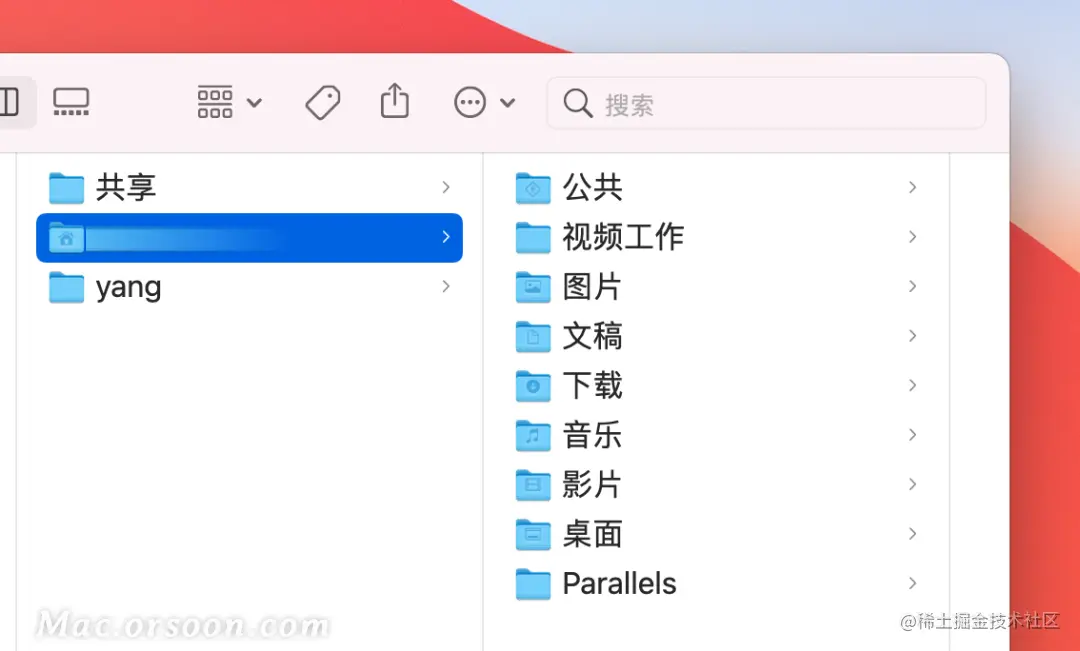This screenshot has height=651, width=1080.
Task: Select the Parallels folder name
Action: [x=619, y=584]
